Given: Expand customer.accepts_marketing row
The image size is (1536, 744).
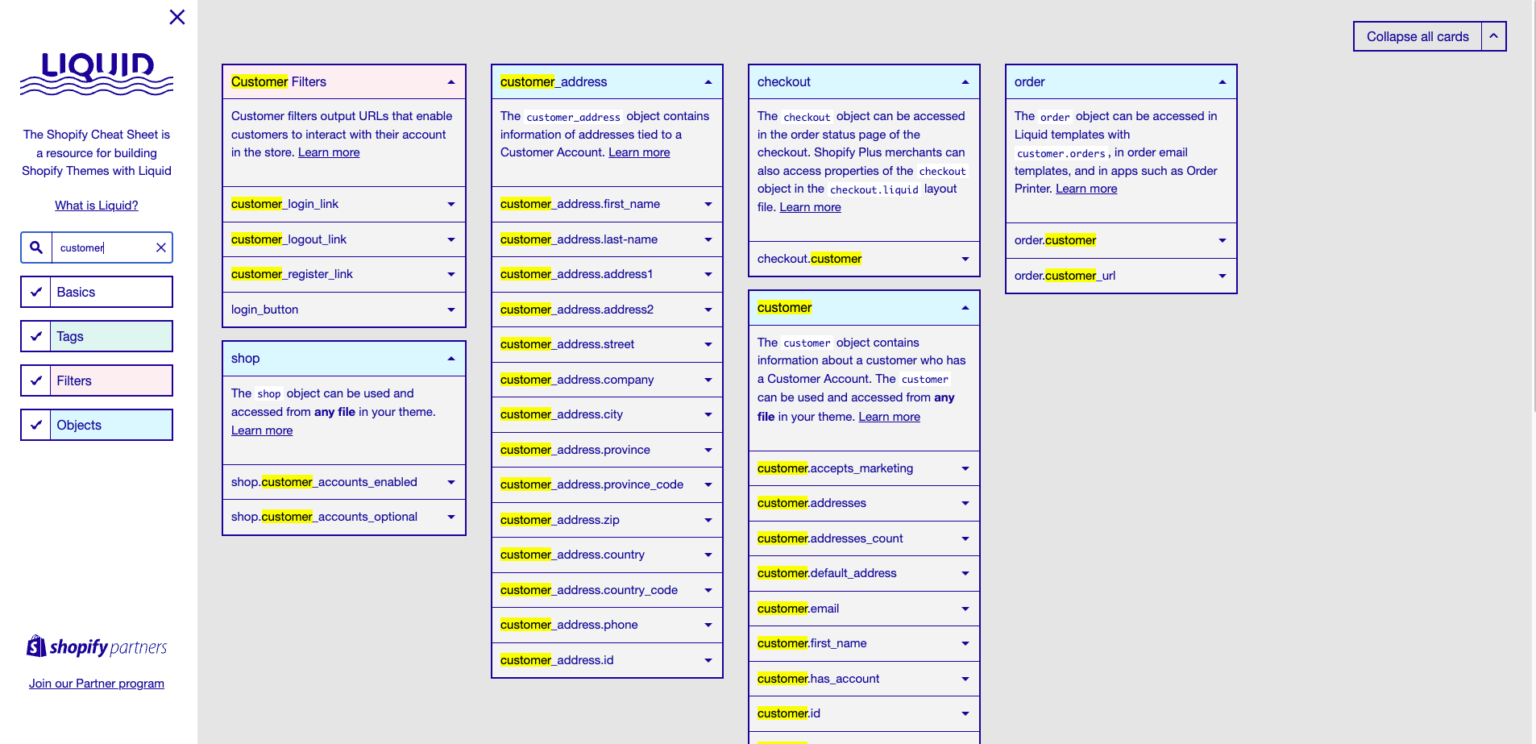Looking at the screenshot, I should coord(864,468).
